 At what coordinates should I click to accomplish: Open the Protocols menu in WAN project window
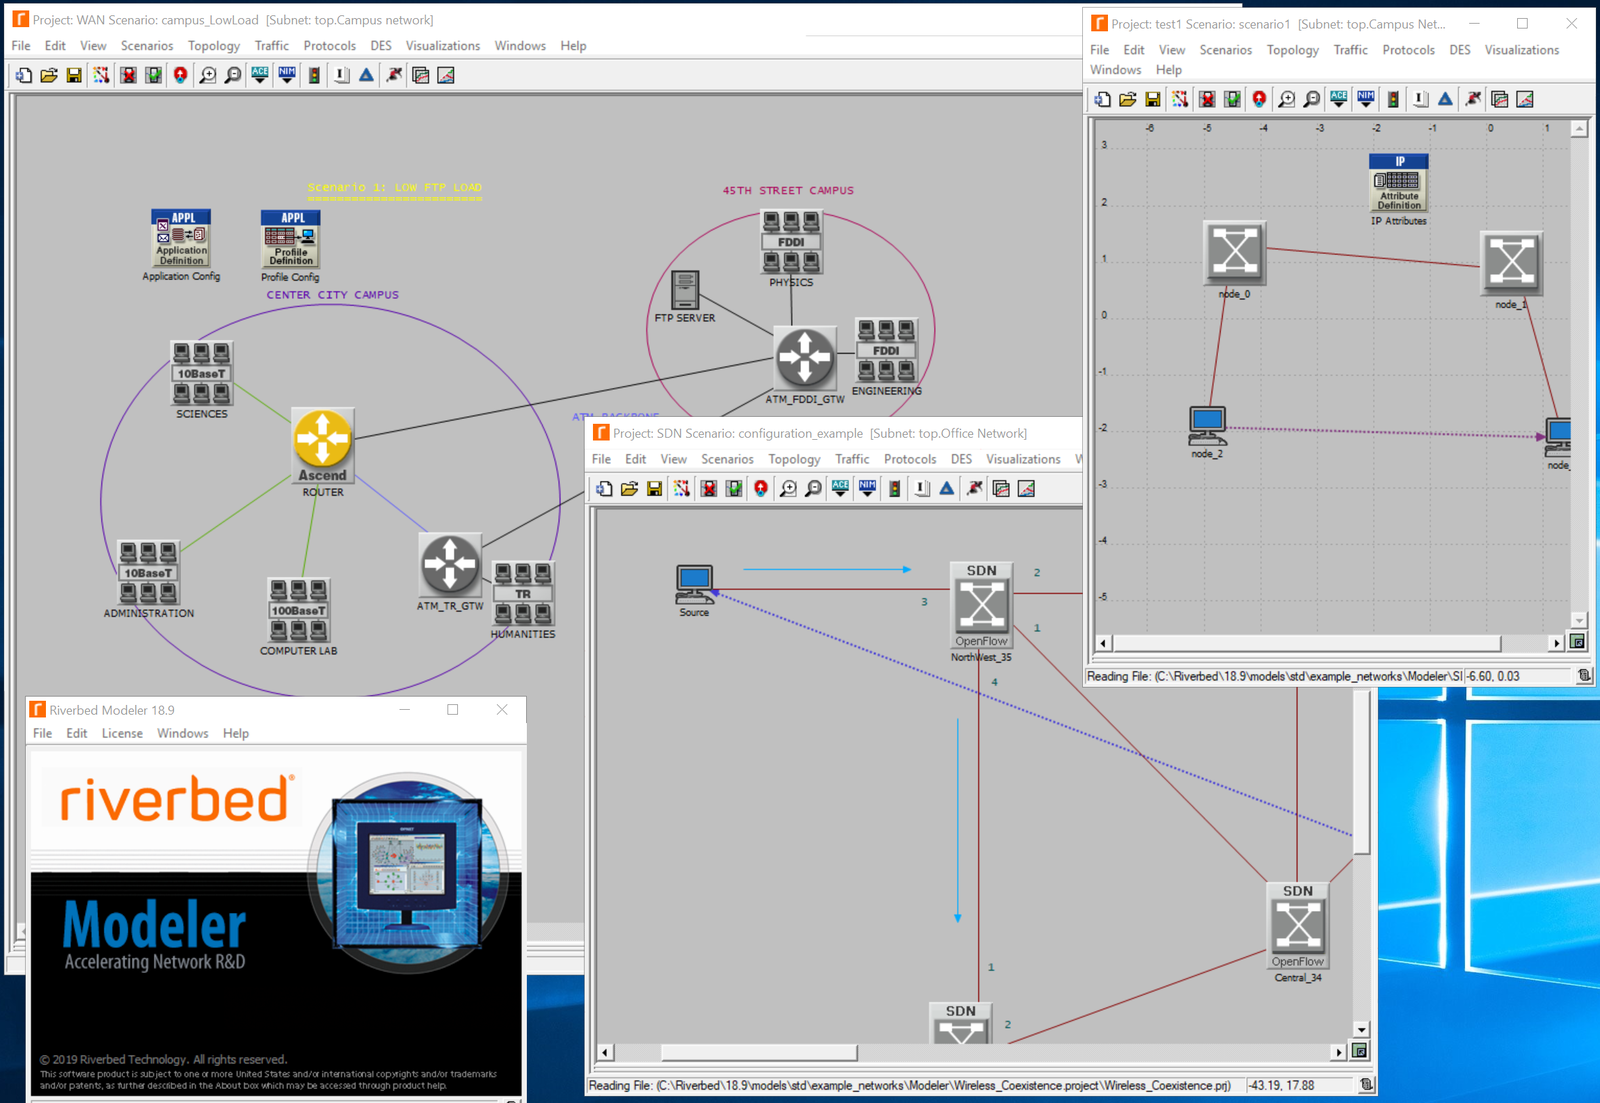[x=329, y=46]
